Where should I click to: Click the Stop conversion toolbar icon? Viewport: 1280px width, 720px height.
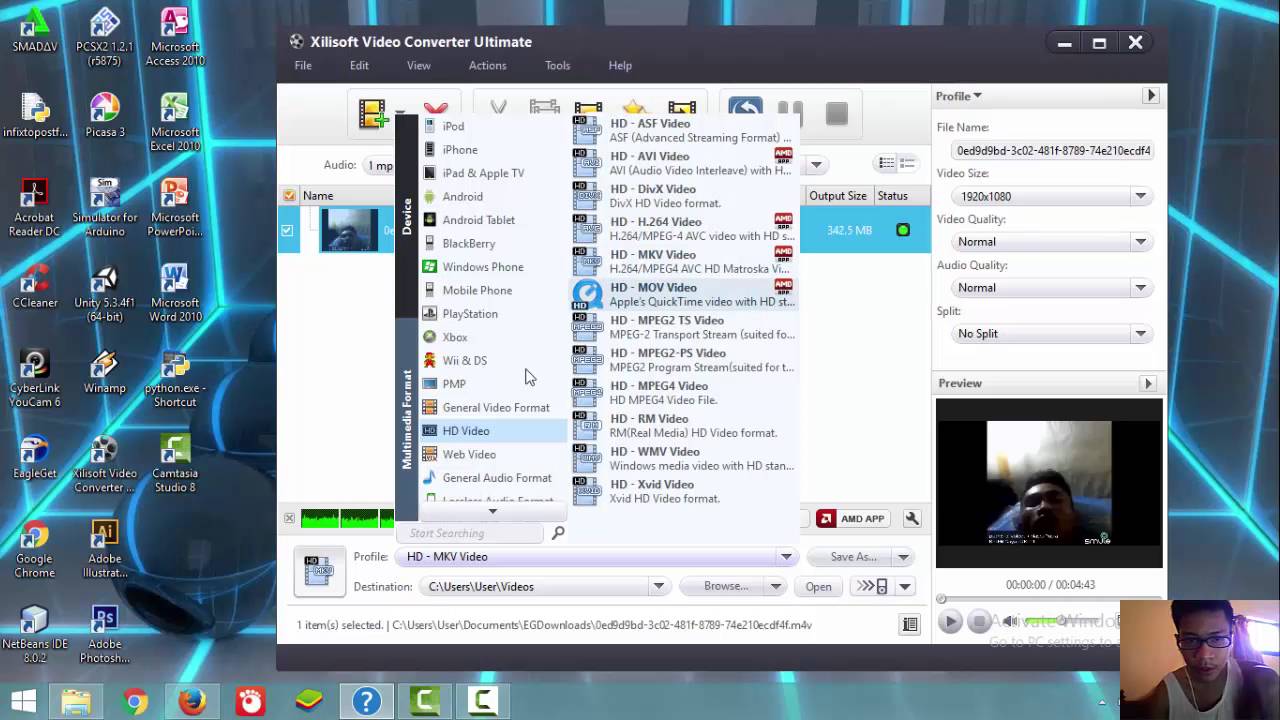836,114
